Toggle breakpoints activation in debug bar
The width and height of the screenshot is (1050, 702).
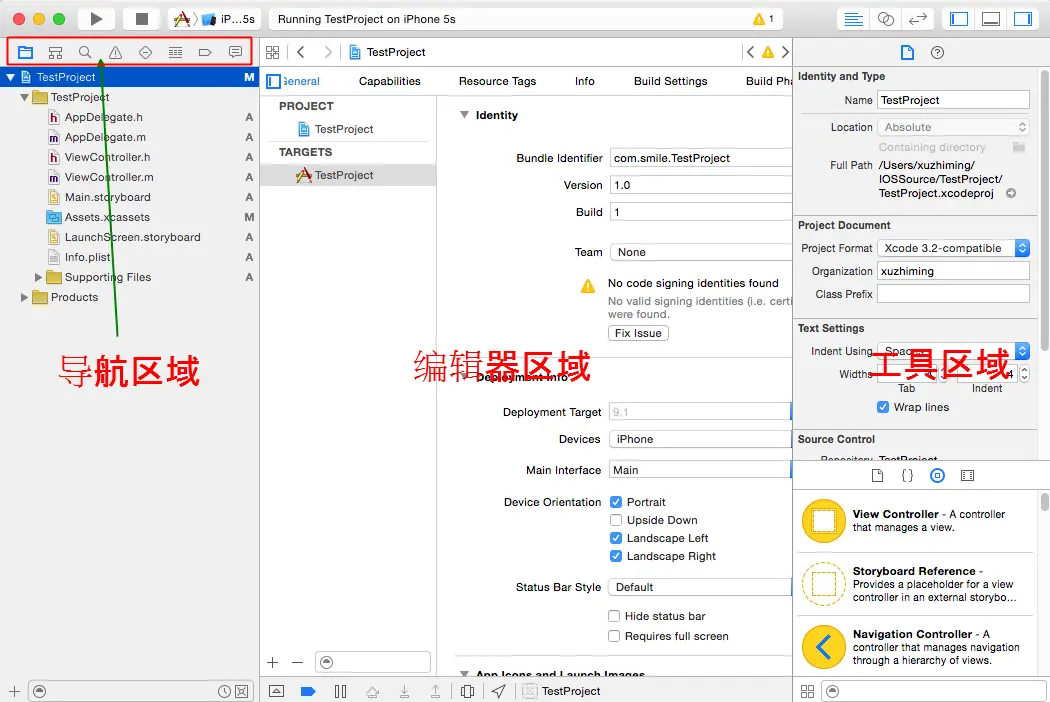click(x=308, y=691)
